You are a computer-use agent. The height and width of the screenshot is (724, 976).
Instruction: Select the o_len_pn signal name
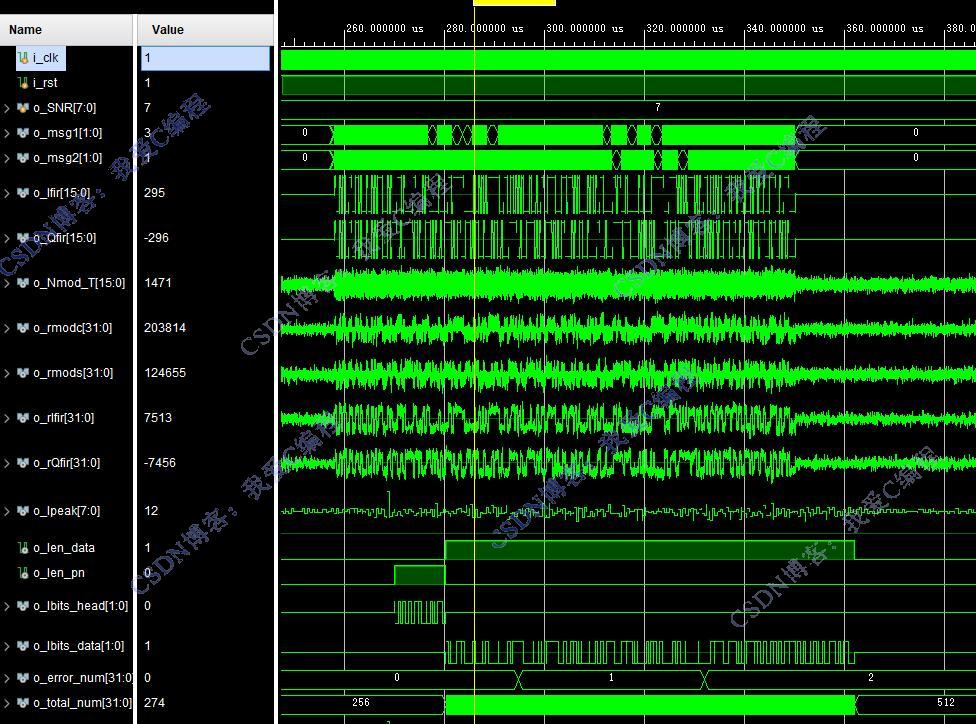[x=59, y=573]
